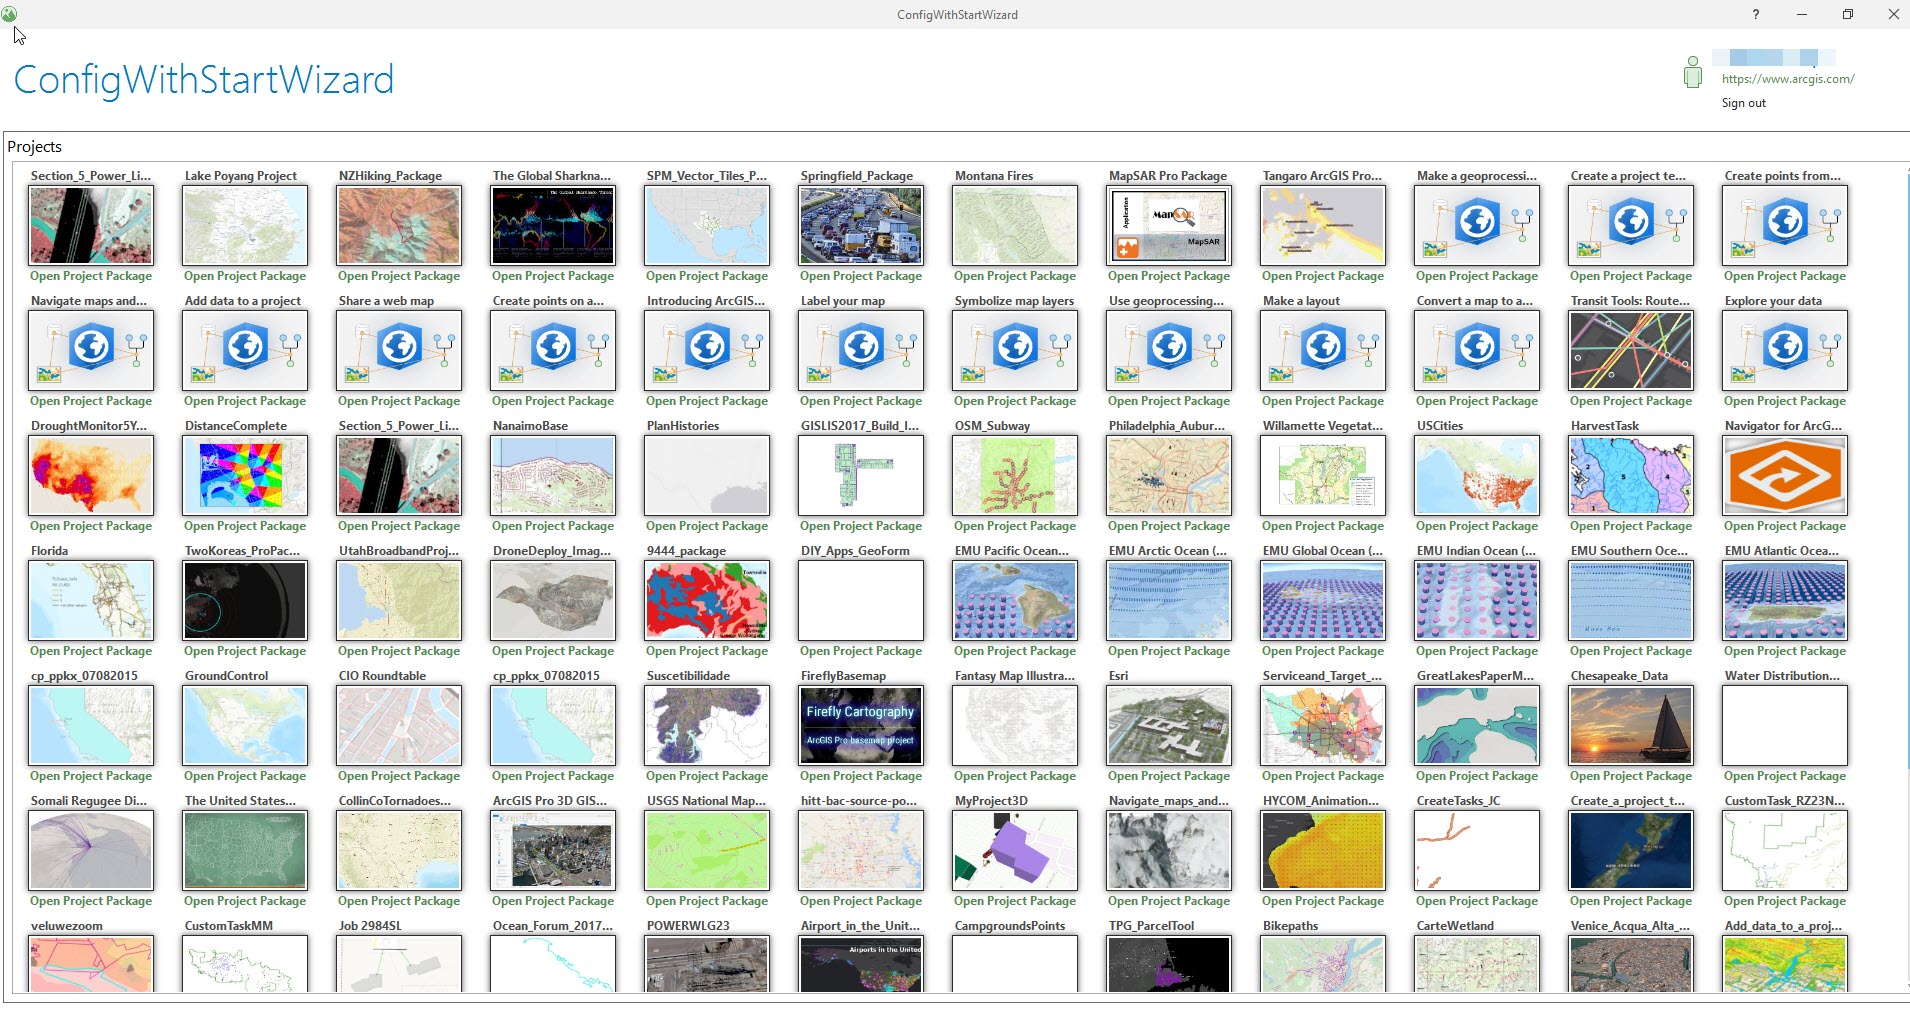This screenshot has height=1014, width=1910.
Task: Click the Add data to a project icon
Action: [245, 350]
